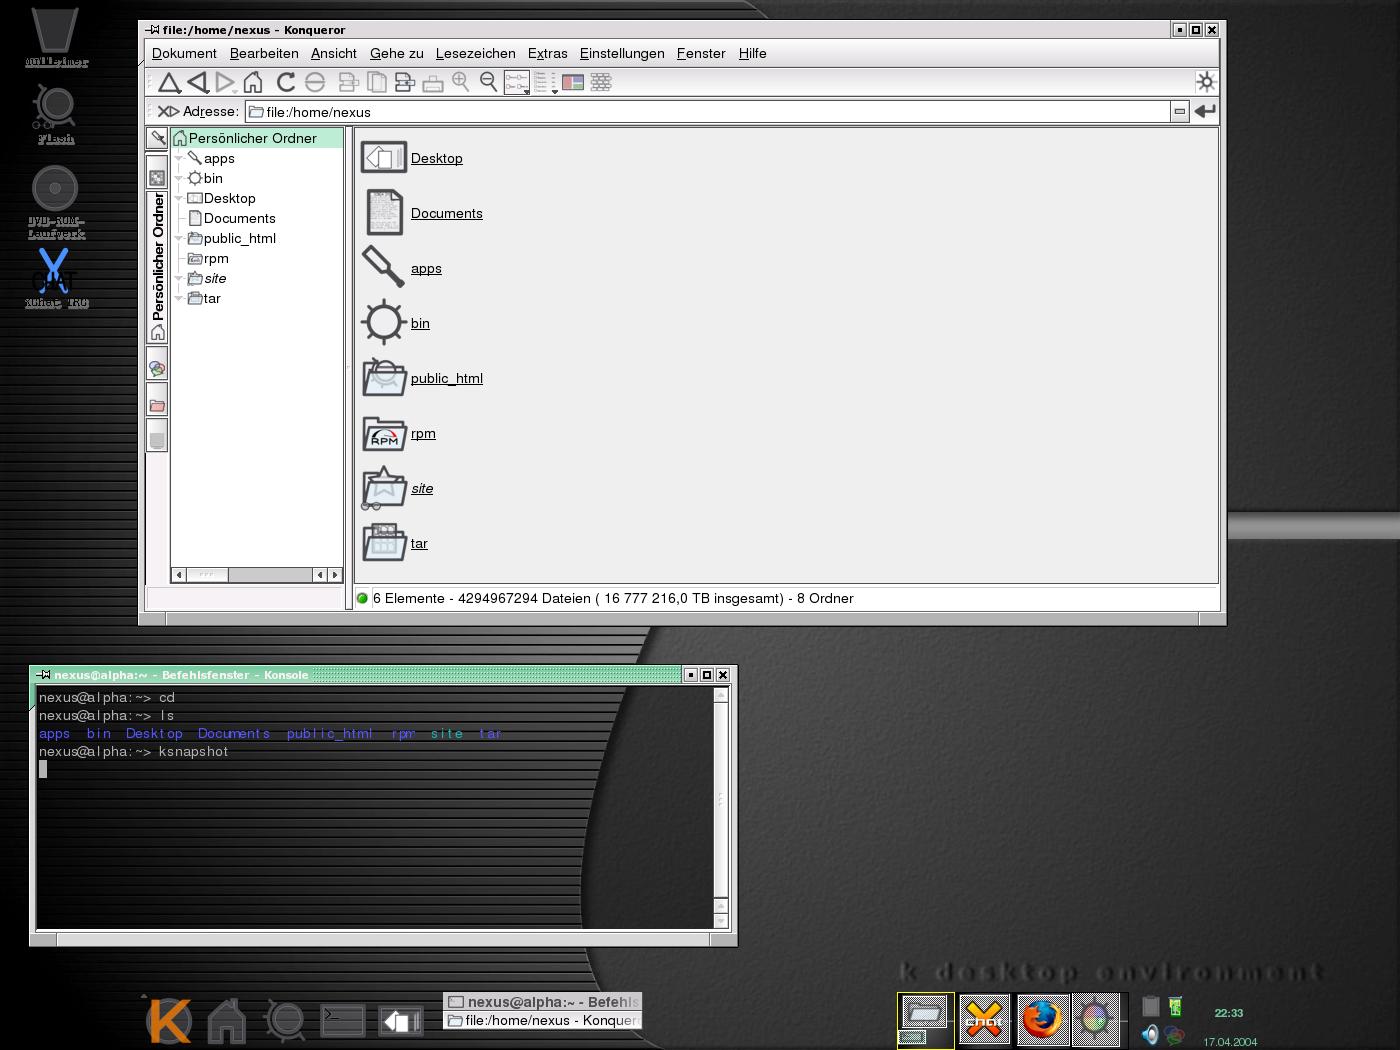This screenshot has height=1050, width=1400.
Task: Go to home folder in toolbar
Action: tap(253, 83)
